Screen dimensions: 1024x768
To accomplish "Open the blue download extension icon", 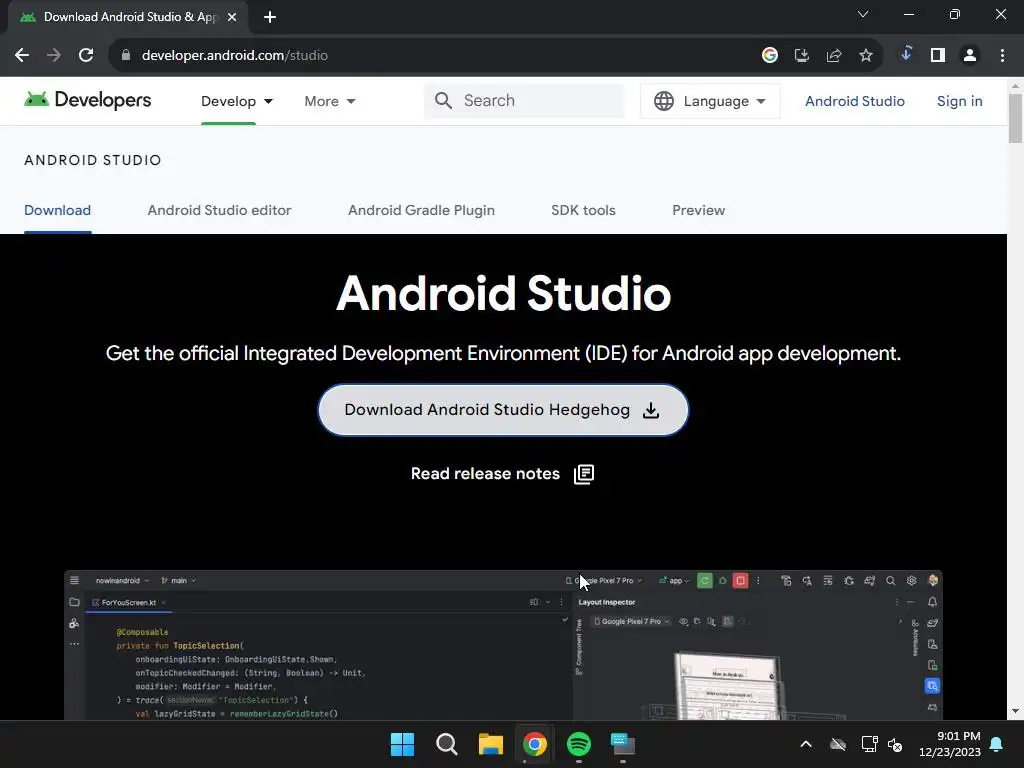I will [x=906, y=54].
